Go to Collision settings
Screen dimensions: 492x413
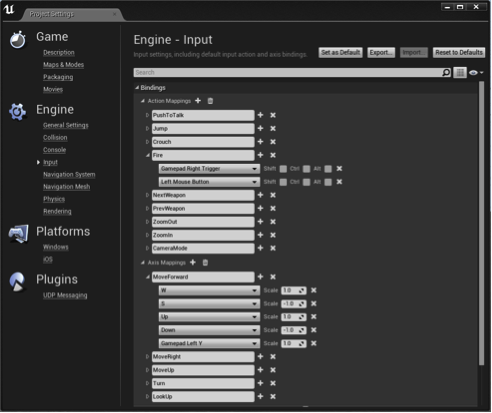point(55,137)
